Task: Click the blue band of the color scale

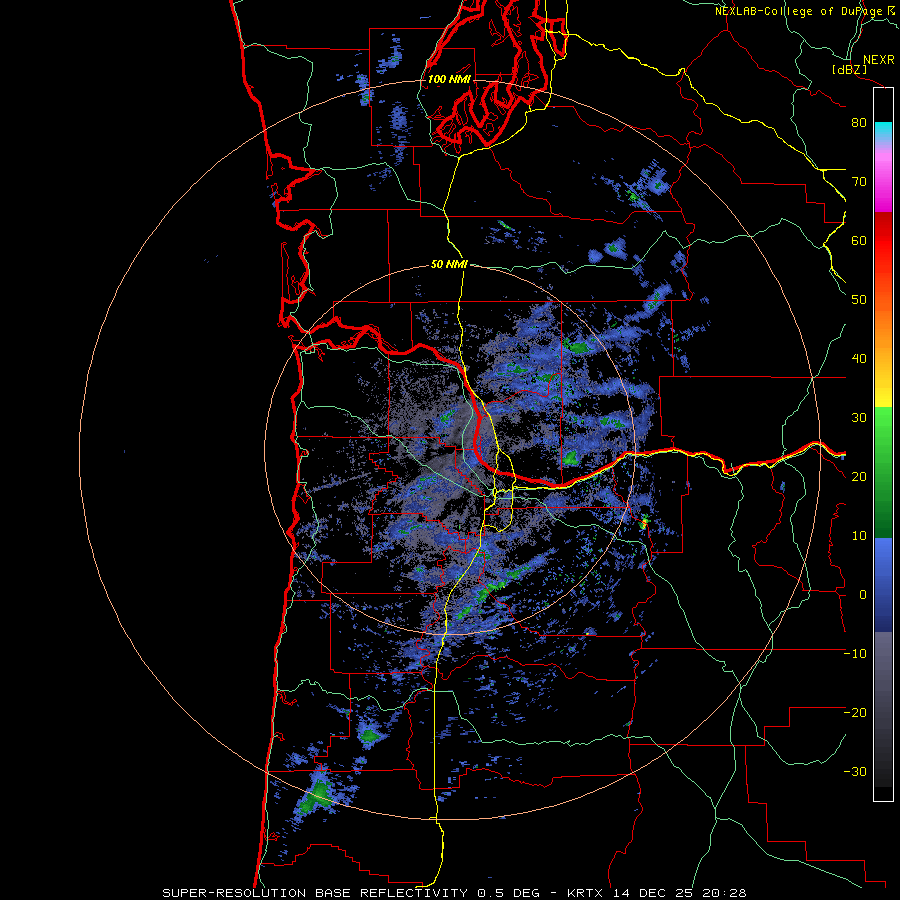Action: coord(883,584)
